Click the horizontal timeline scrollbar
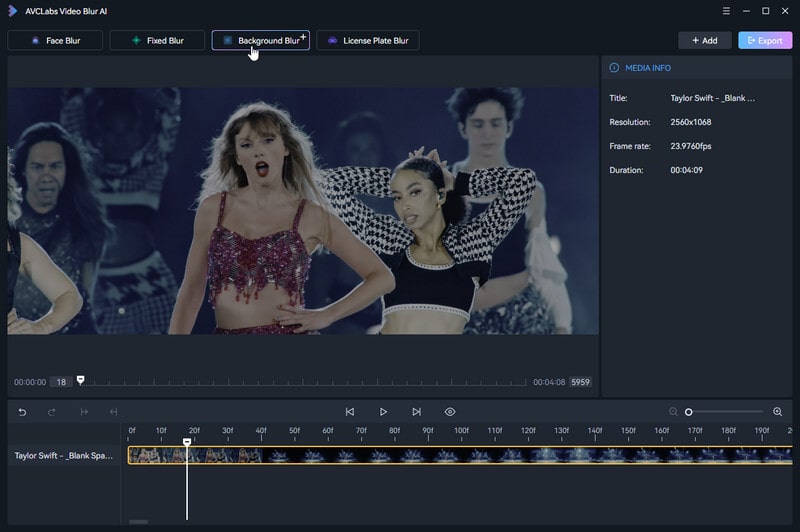800x532 pixels. coord(139,522)
